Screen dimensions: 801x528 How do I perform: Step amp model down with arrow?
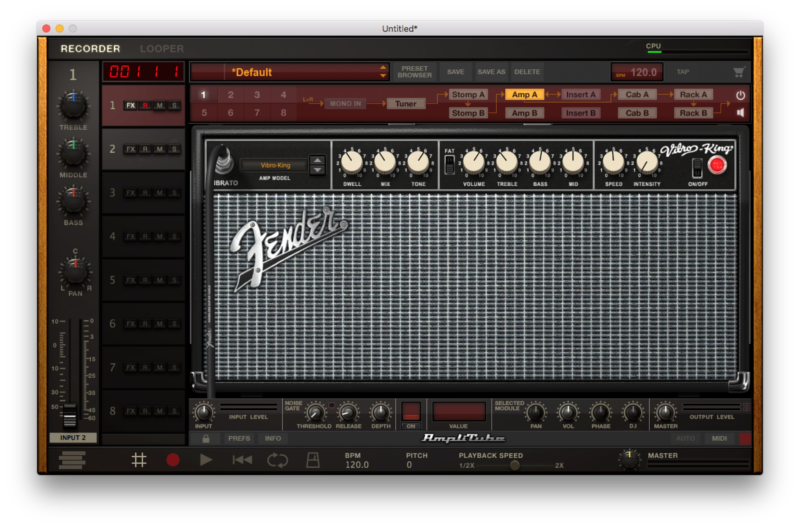[x=317, y=170]
